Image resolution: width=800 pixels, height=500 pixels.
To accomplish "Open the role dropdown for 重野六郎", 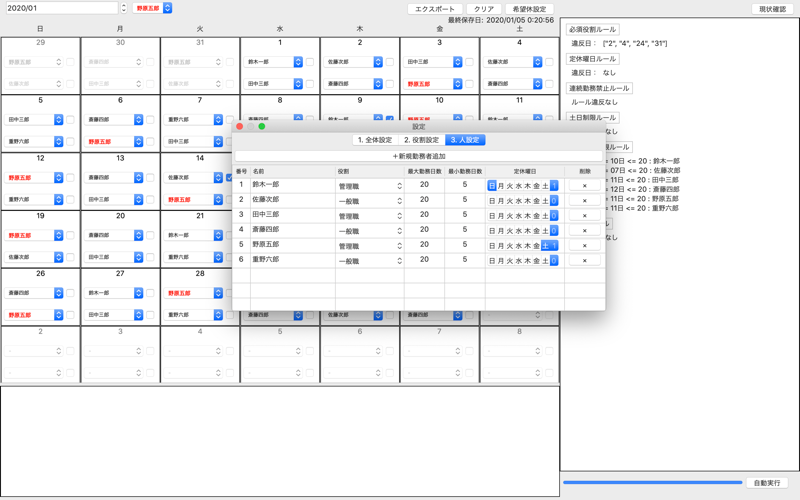I will pos(370,261).
